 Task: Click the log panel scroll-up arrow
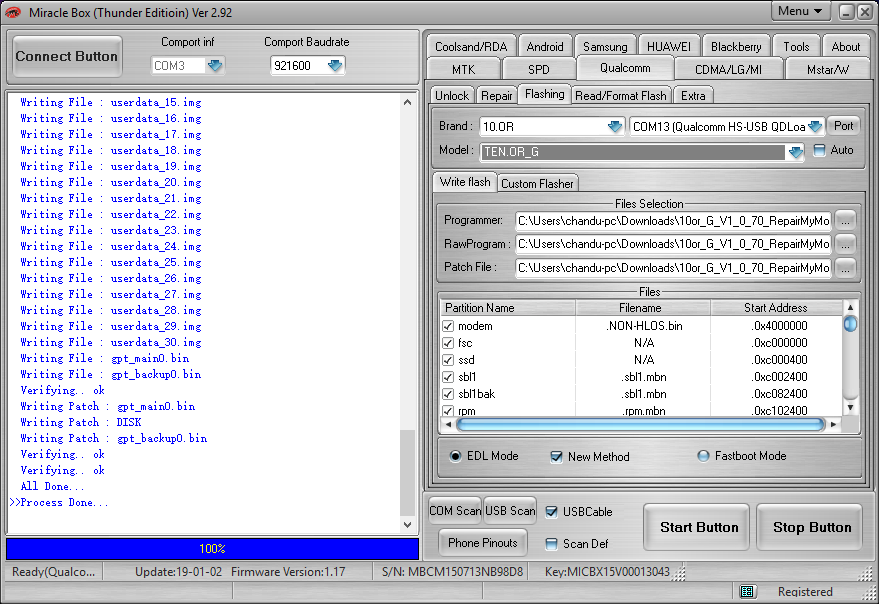tap(408, 102)
